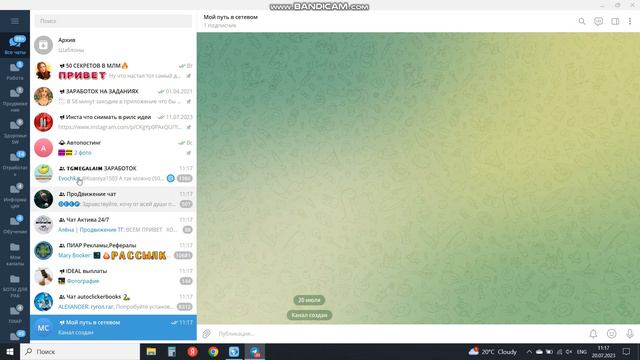This screenshot has height=360, width=640.
Task: Open 50 СЕКРЕТОВ В МЛМ channel
Action: (x=113, y=71)
